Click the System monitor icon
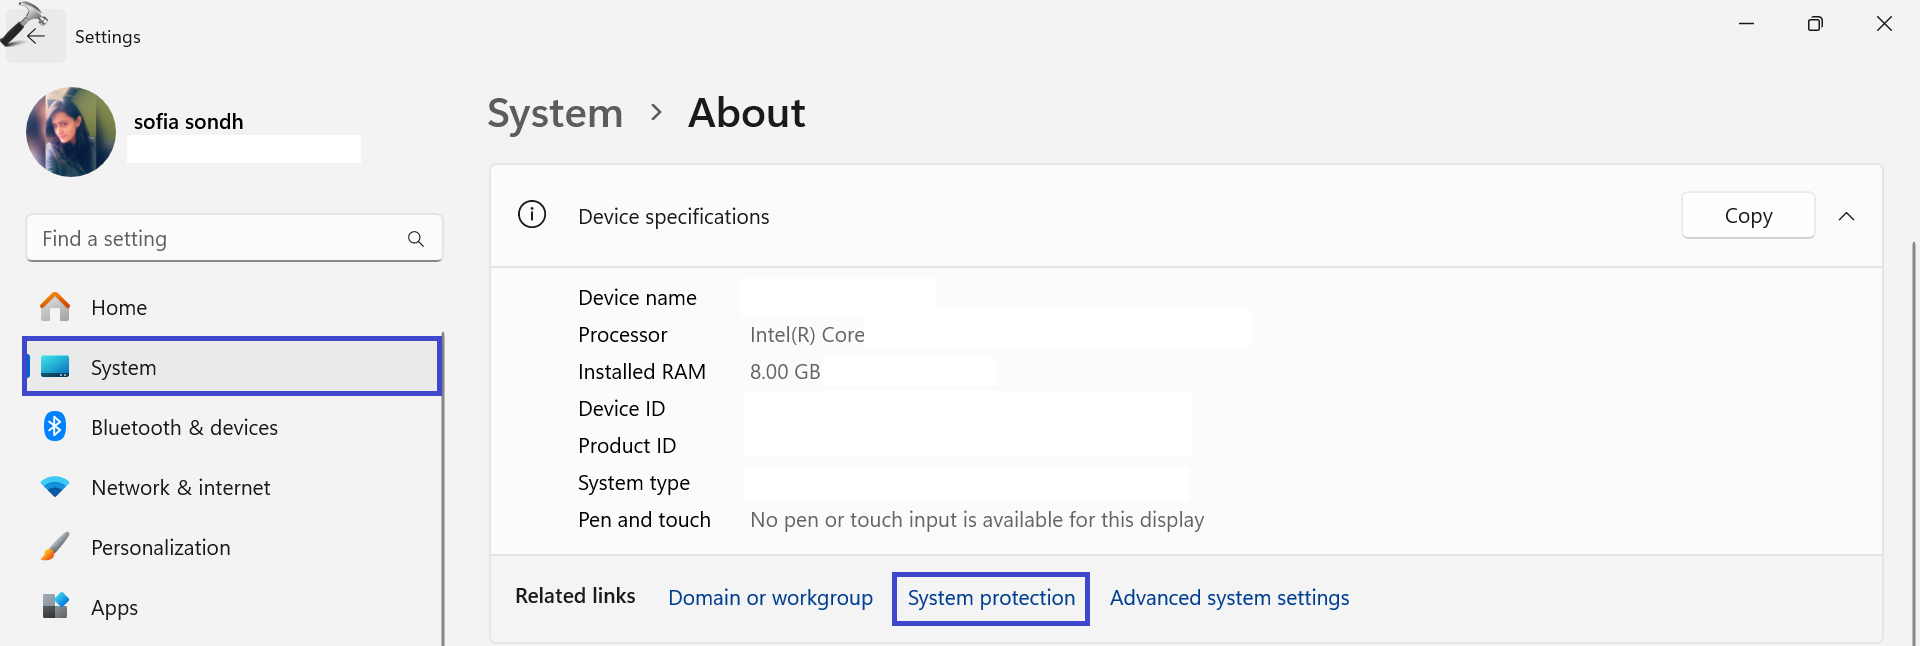1920x646 pixels. coord(55,367)
